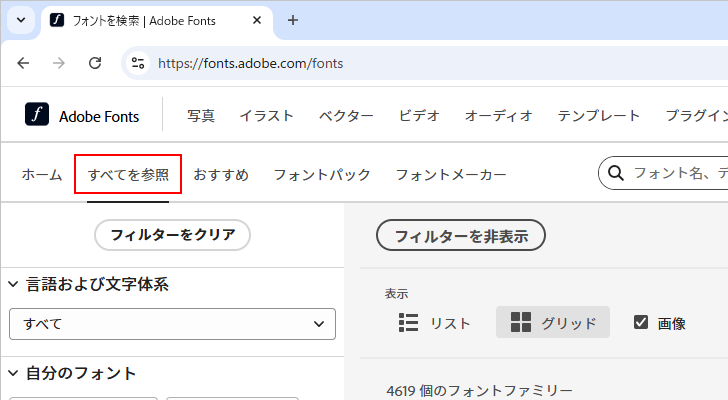Open the ビデオ link
The width and height of the screenshot is (728, 400).
click(419, 116)
